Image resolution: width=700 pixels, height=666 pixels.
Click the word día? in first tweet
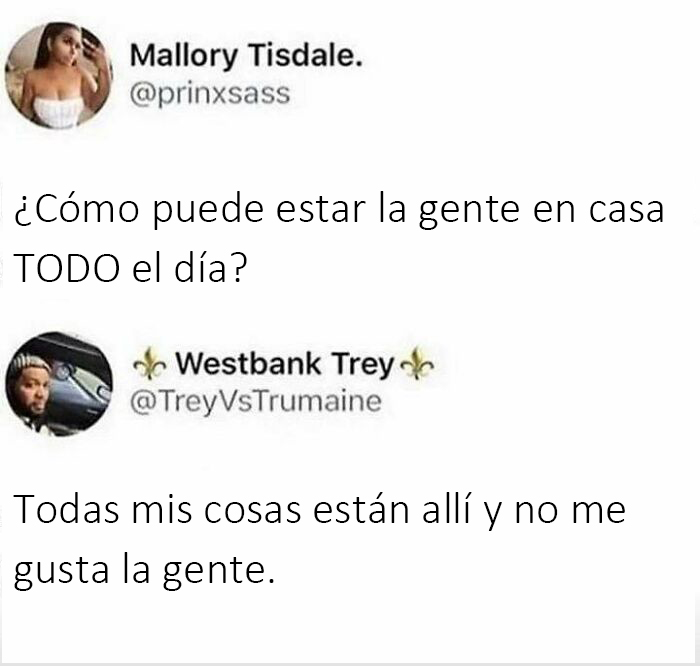click(x=210, y=267)
